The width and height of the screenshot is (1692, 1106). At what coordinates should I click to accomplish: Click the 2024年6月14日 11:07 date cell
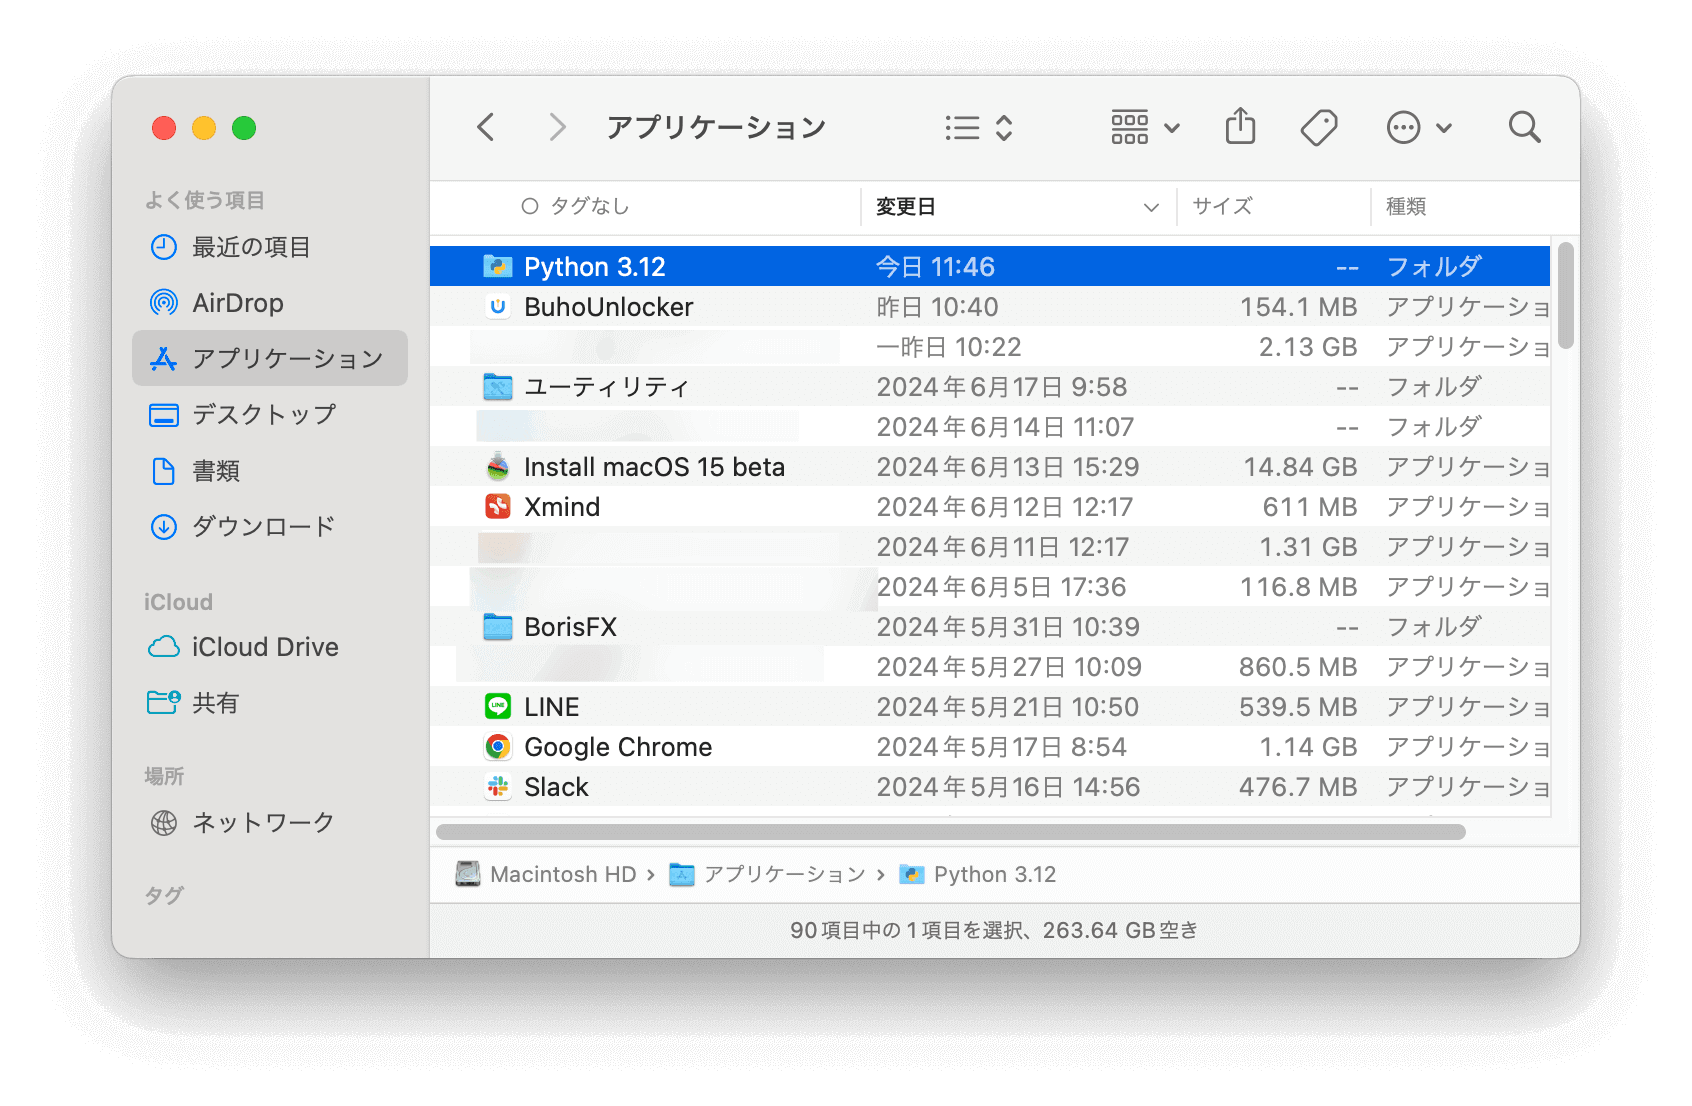click(1005, 427)
